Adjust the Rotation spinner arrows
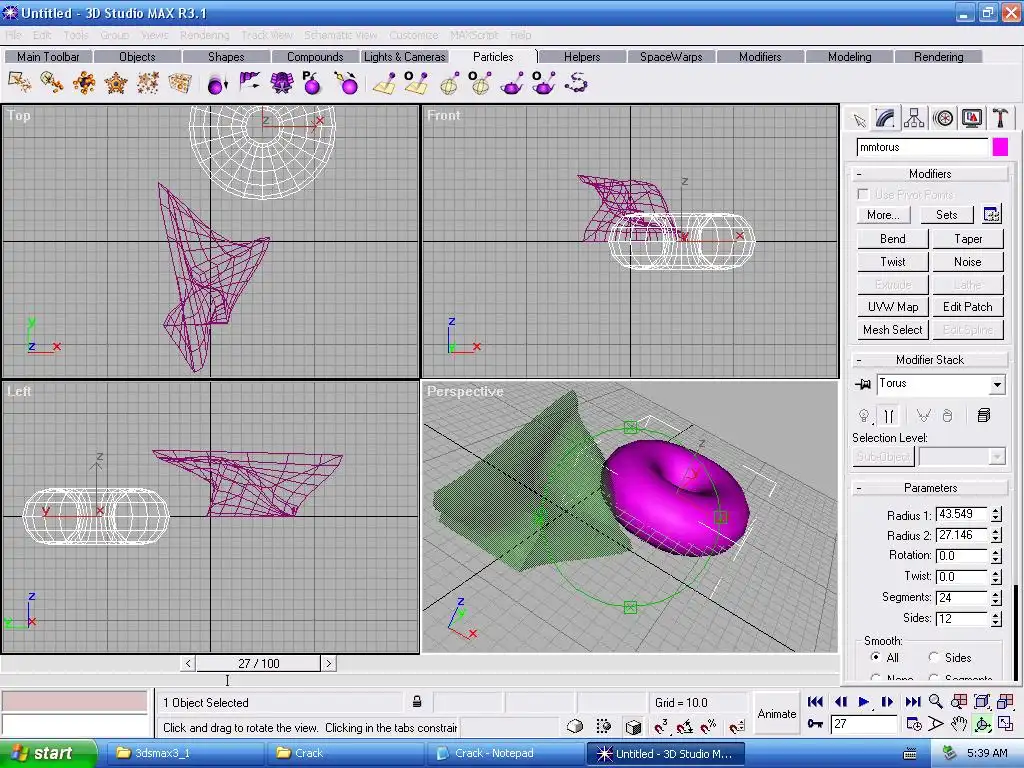 [996, 556]
